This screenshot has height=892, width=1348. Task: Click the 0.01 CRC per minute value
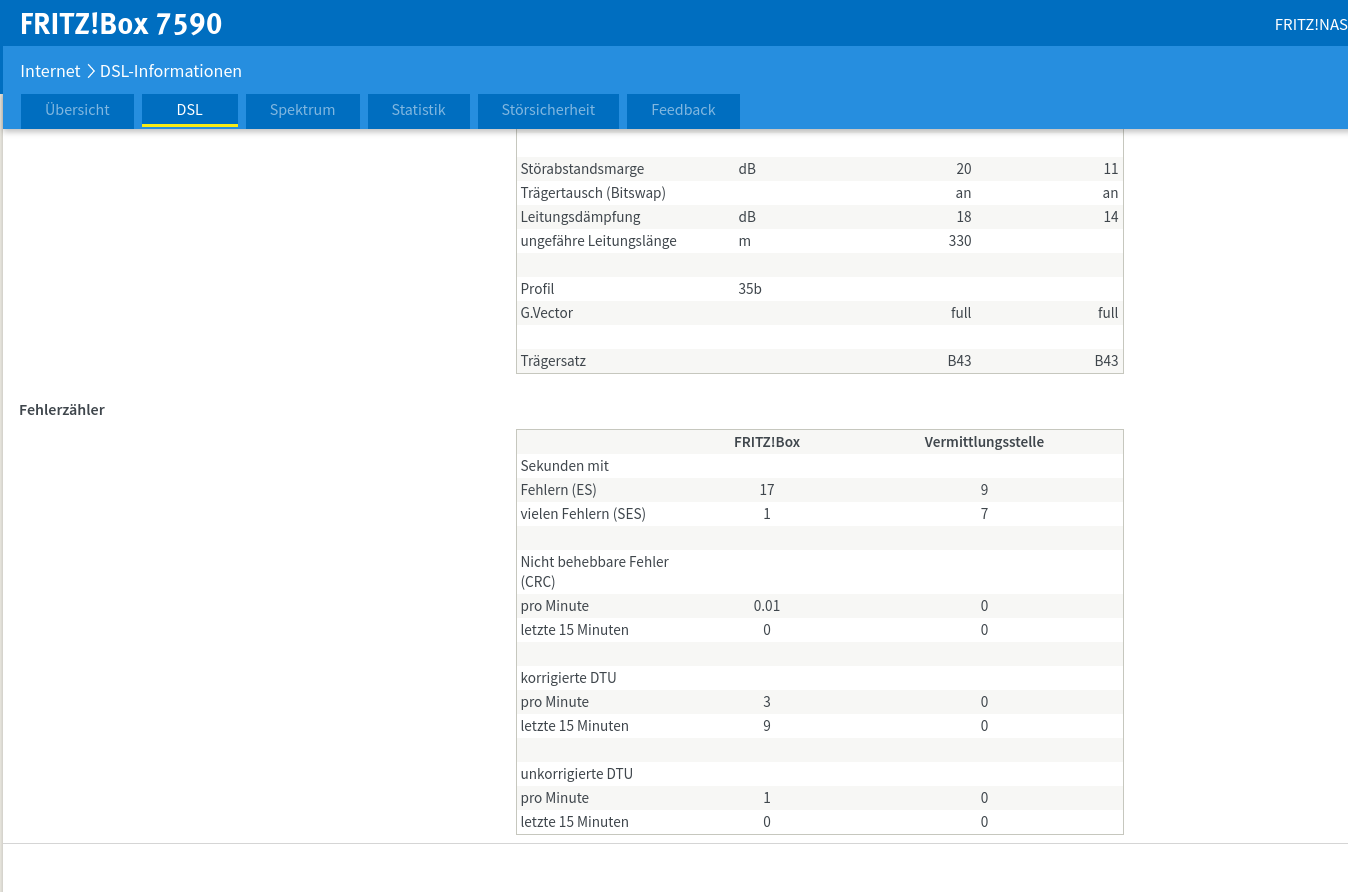[x=767, y=606]
